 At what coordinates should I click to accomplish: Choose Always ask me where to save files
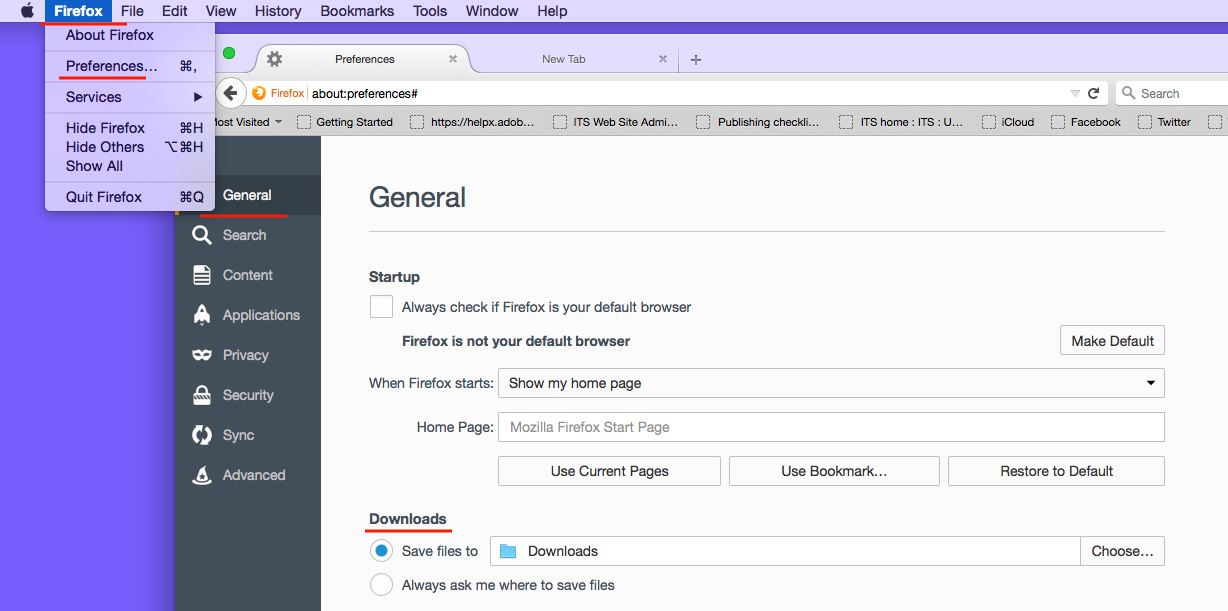[x=381, y=585]
